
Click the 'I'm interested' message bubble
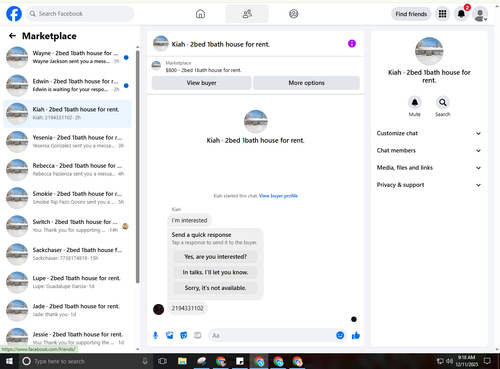189,220
